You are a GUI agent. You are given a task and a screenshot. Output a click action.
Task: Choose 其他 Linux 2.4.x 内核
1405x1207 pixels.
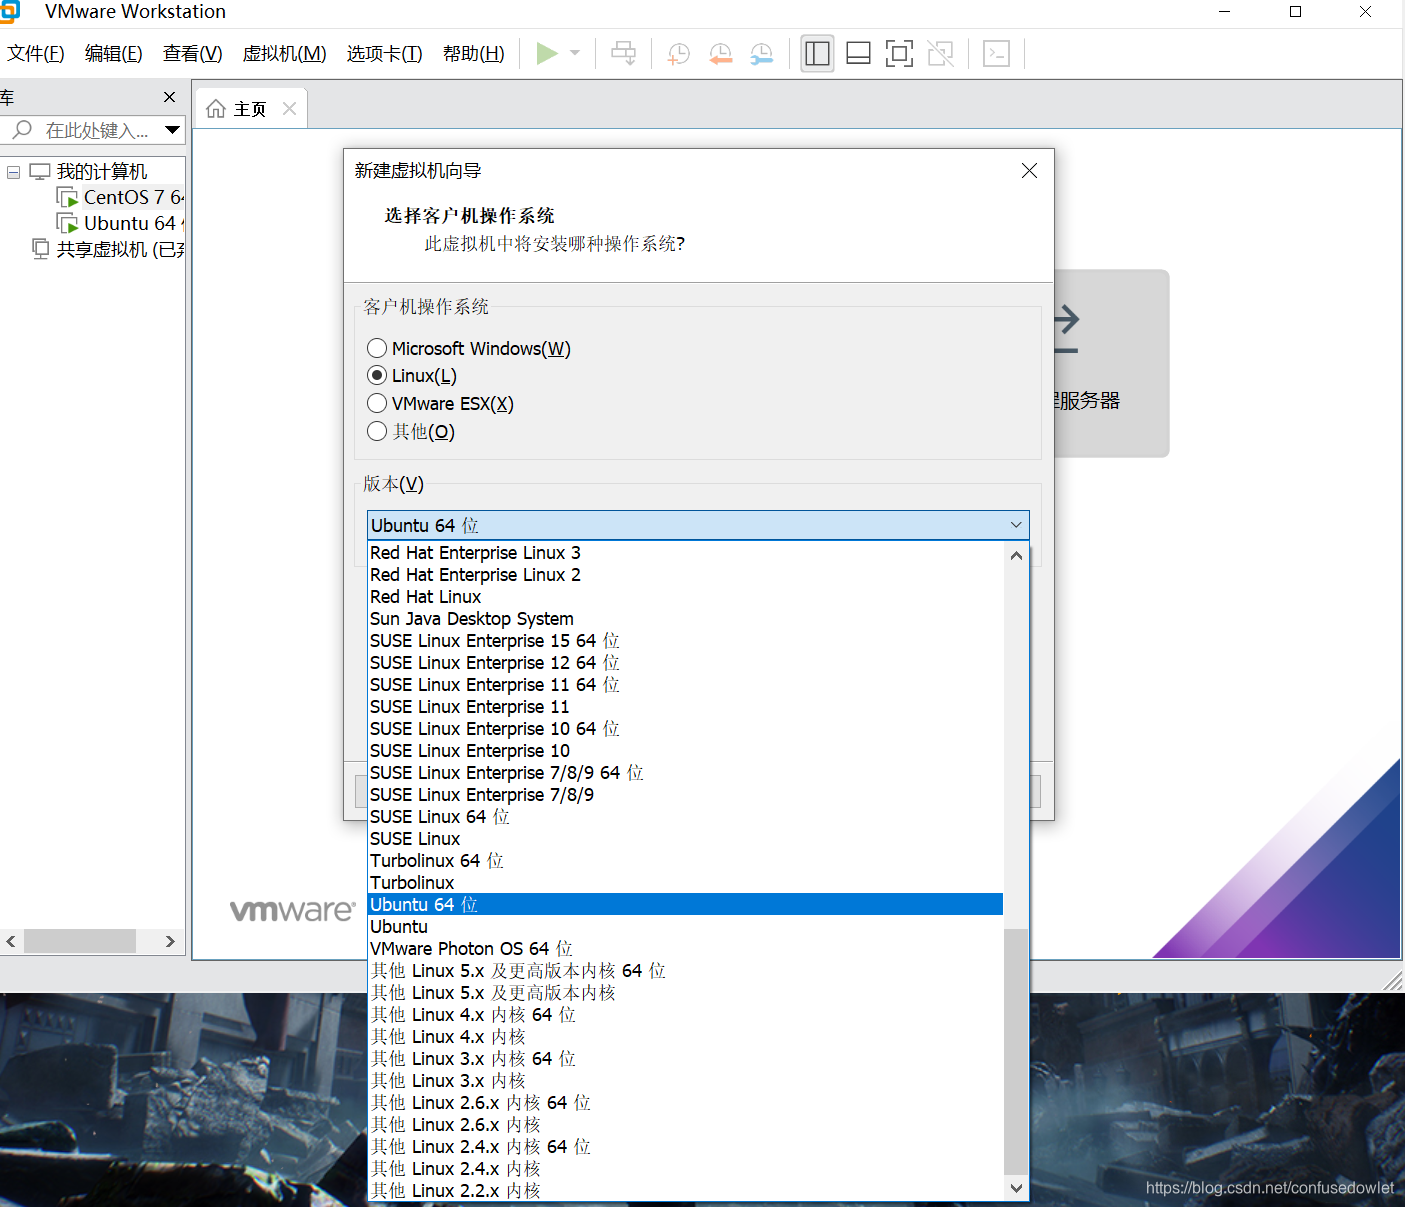[x=685, y=1169]
